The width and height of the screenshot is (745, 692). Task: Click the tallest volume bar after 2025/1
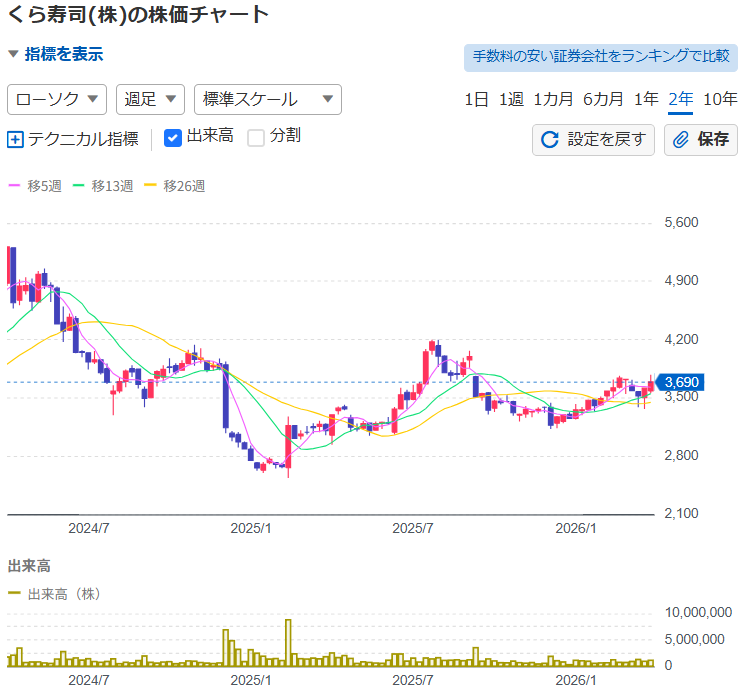288,642
